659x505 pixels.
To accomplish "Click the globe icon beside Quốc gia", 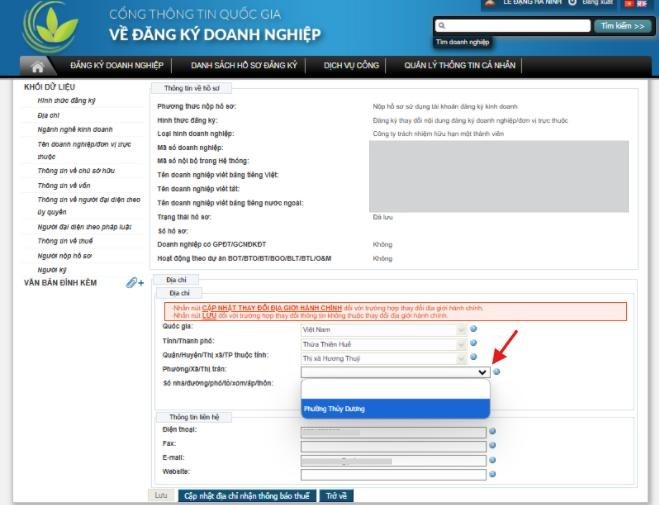I will pos(474,328).
